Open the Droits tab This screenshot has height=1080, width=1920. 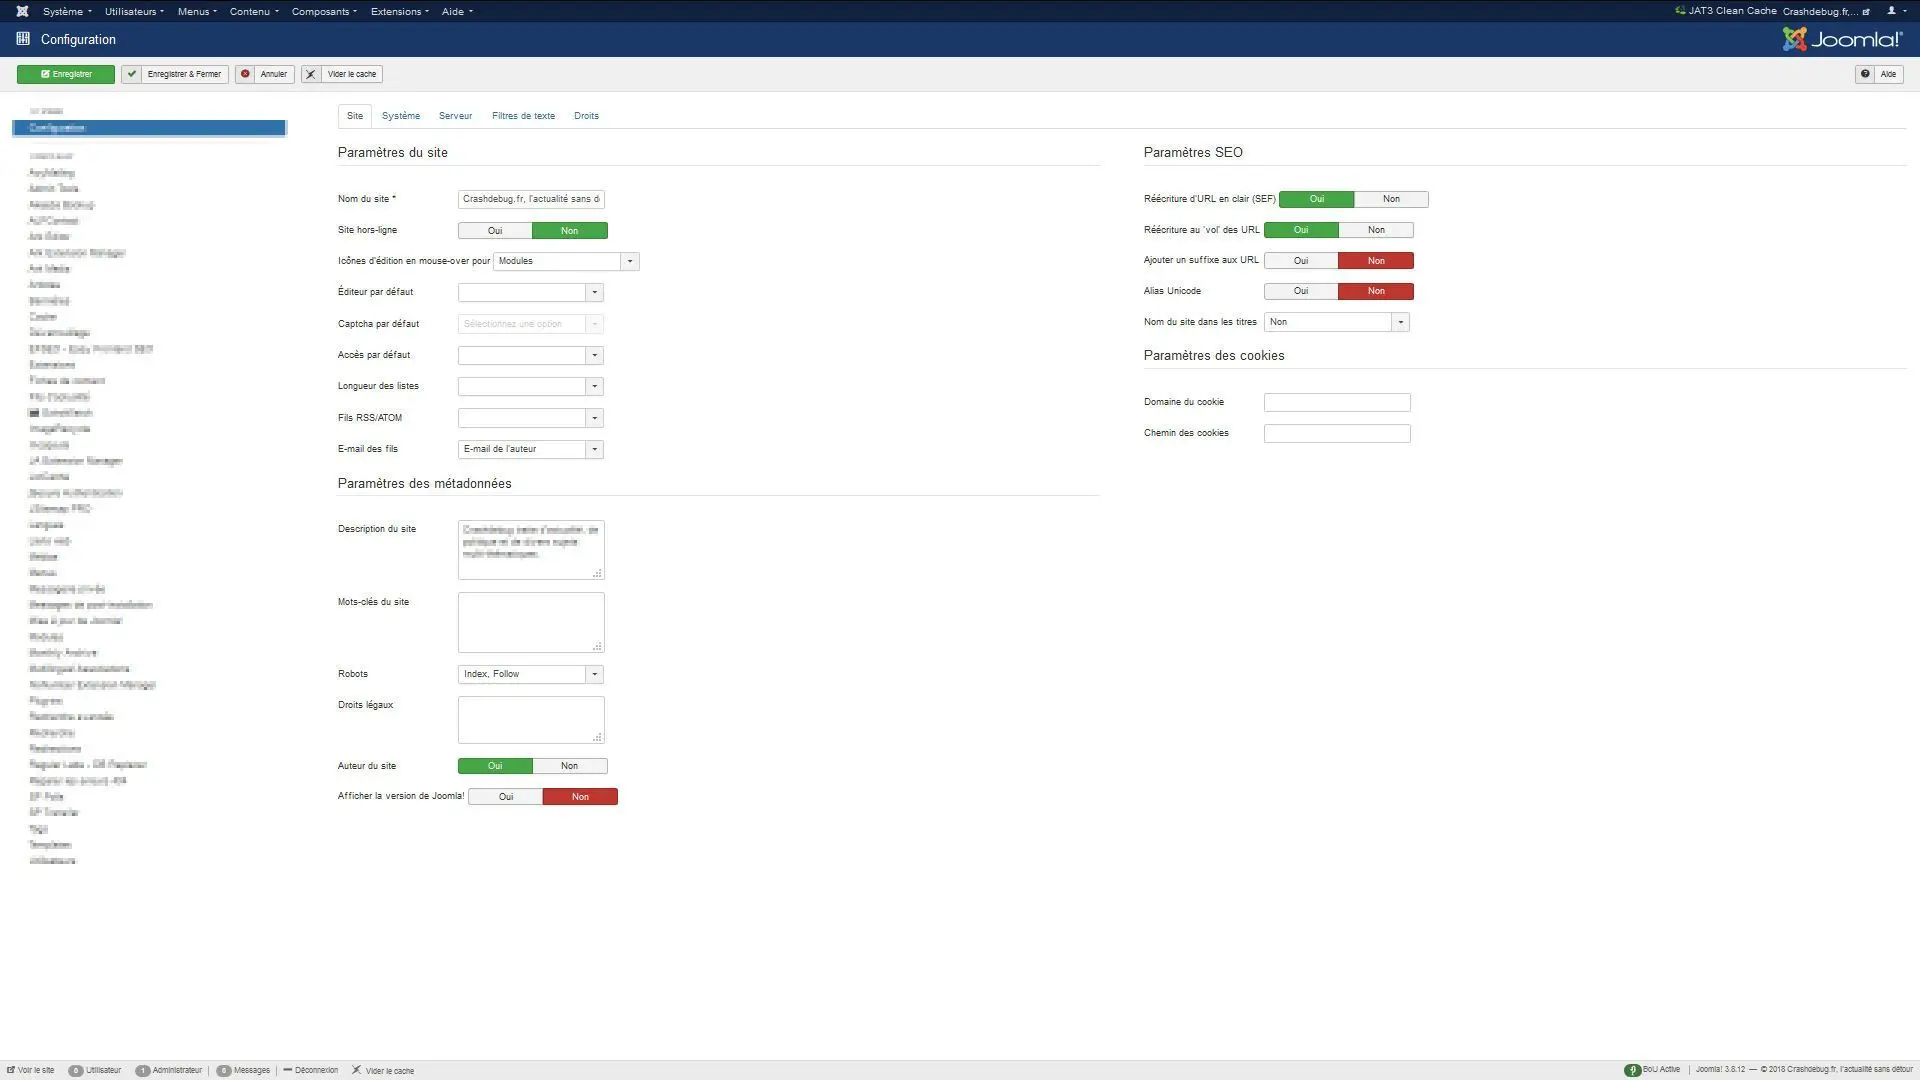(586, 116)
